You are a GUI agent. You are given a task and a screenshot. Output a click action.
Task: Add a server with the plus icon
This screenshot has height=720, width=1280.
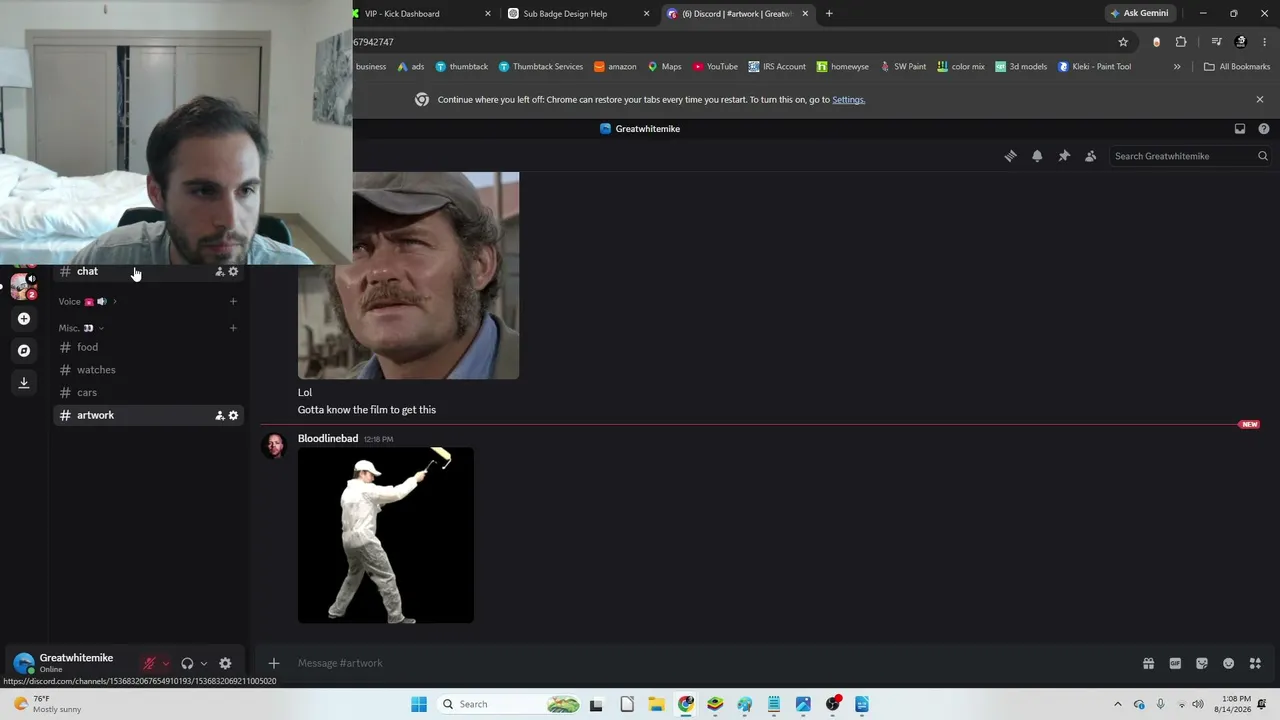point(24,319)
